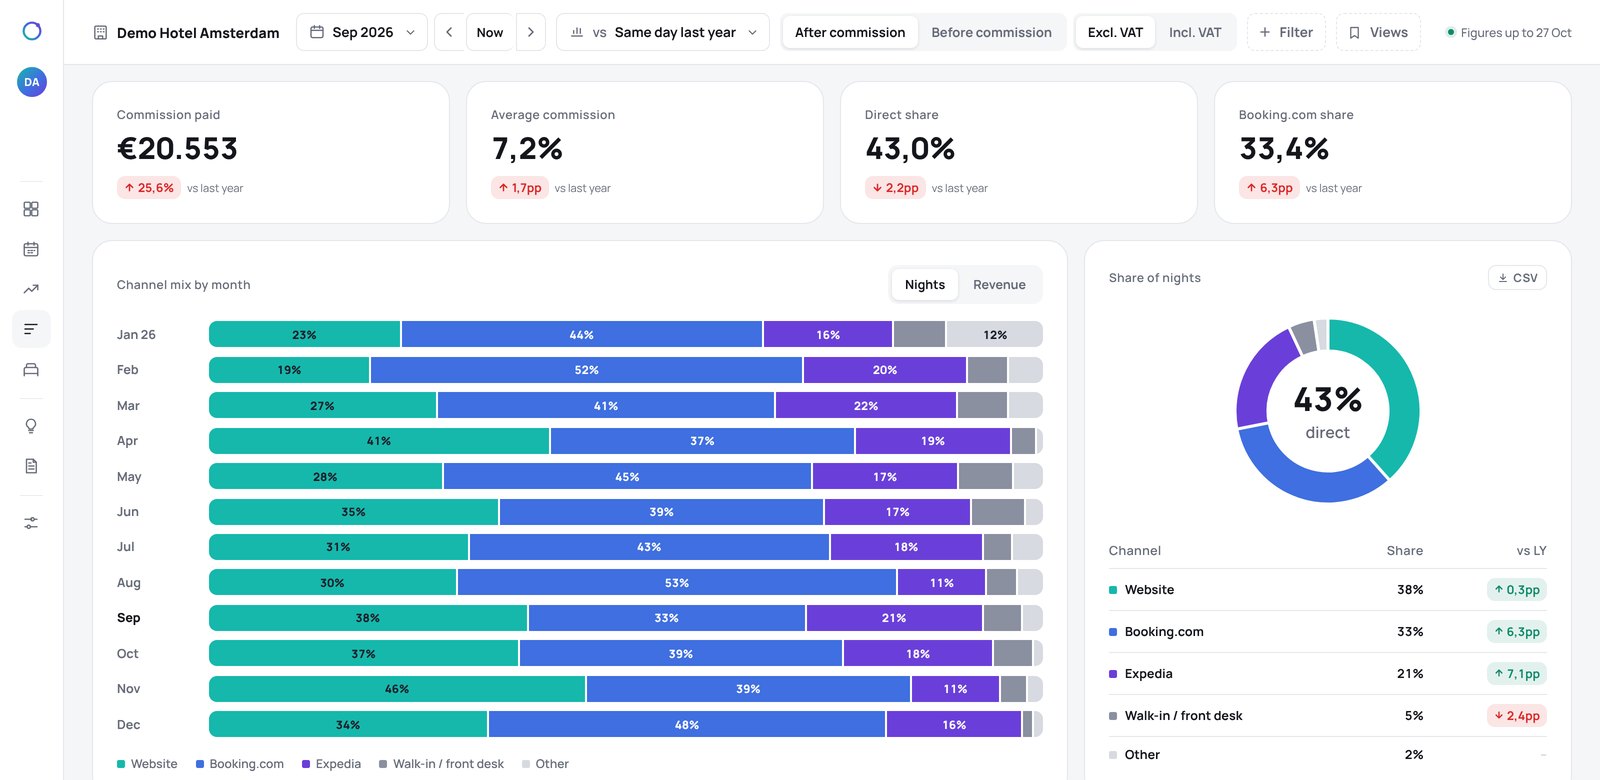Image resolution: width=1600 pixels, height=780 pixels.
Task: Switch to Before commission
Action: click(x=991, y=32)
